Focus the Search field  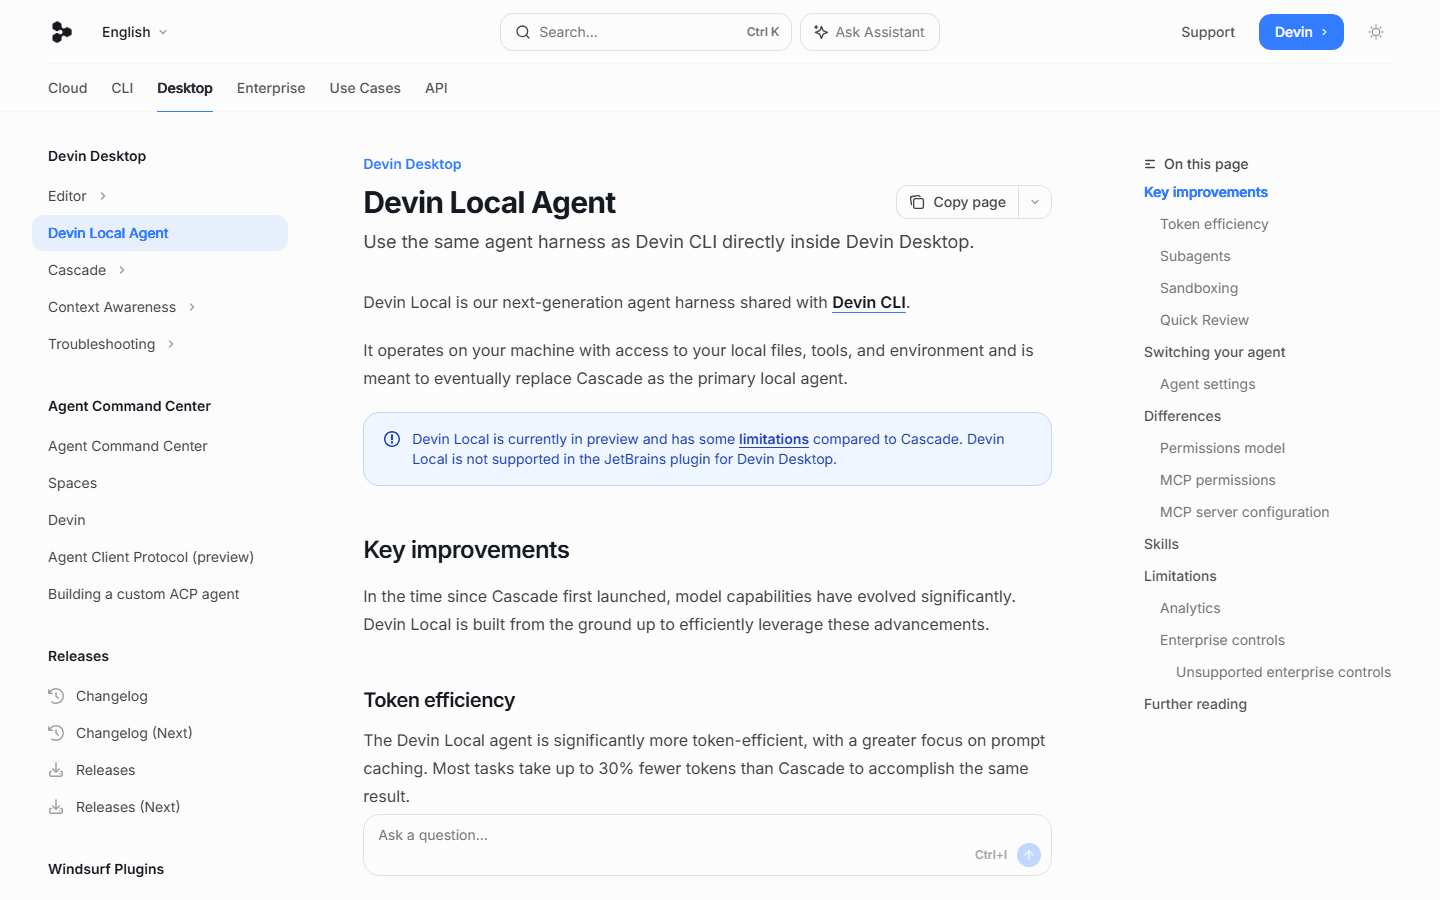646,32
